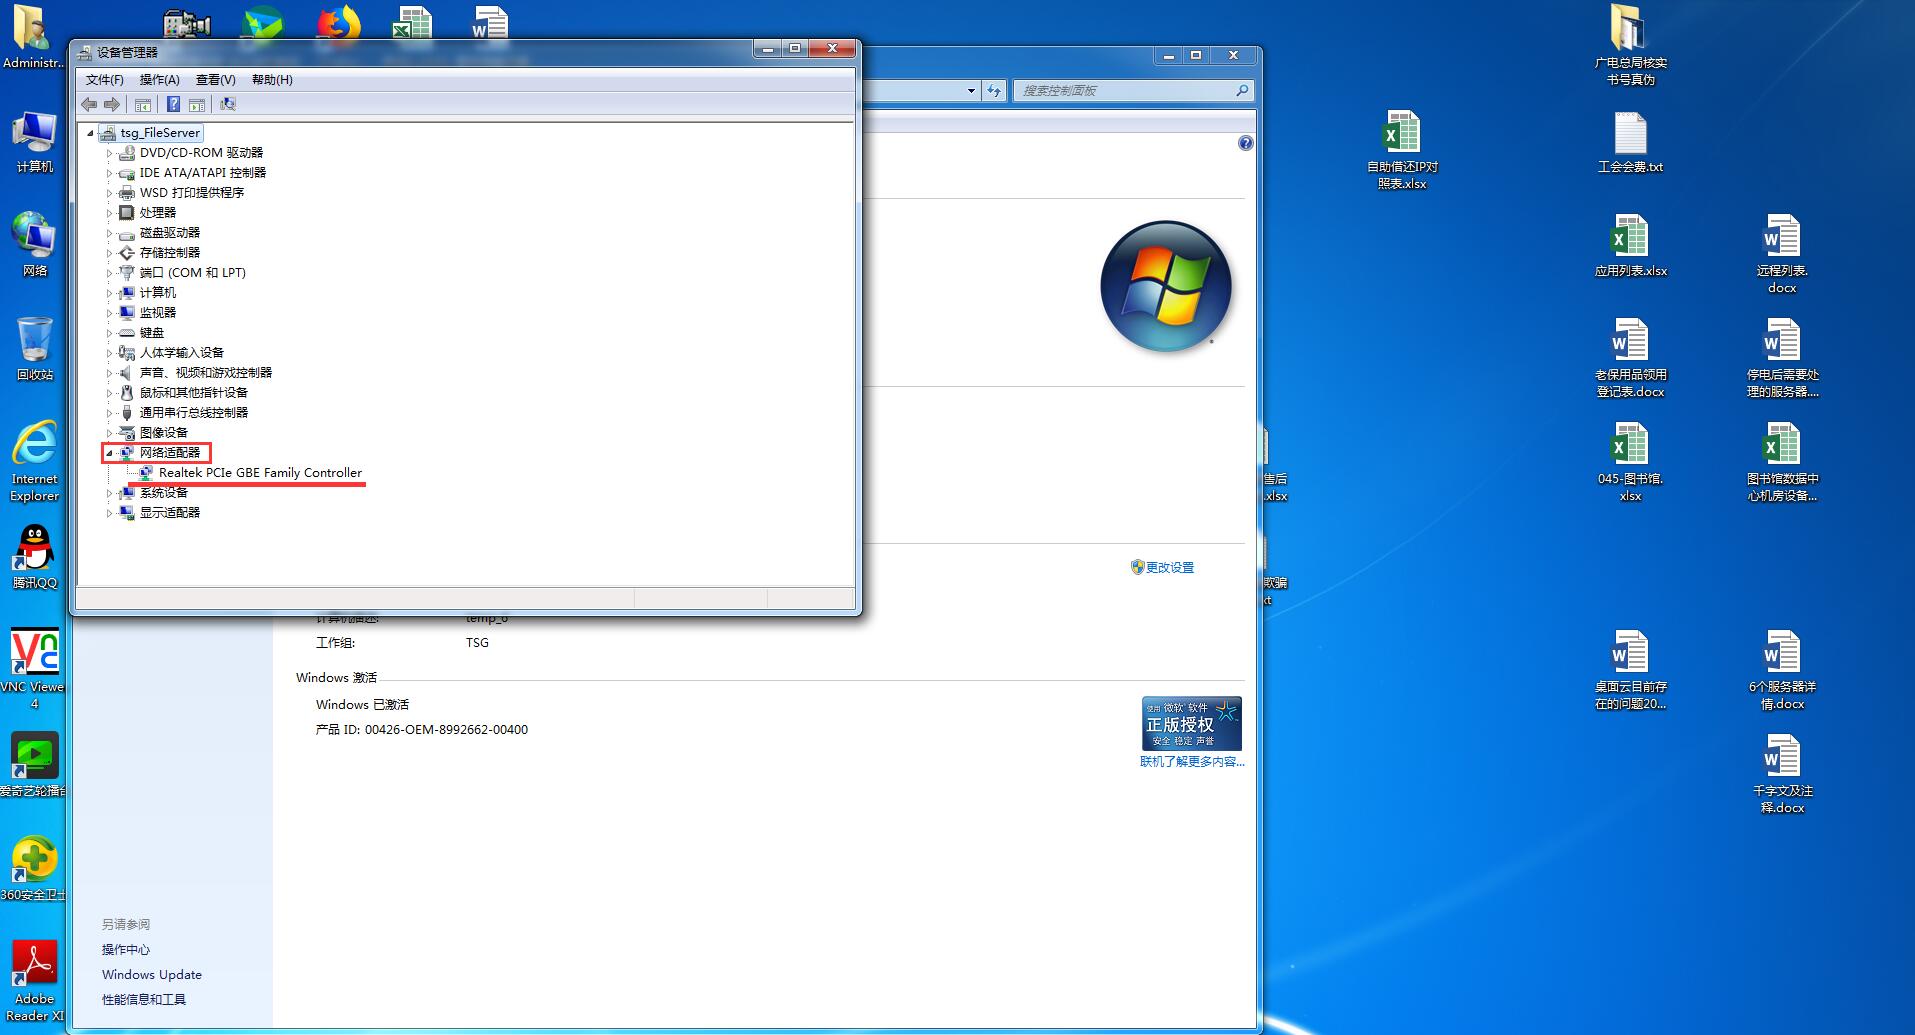Select the tsg_FileServer root item
Viewport: 1915px width, 1035px height.
coord(160,133)
